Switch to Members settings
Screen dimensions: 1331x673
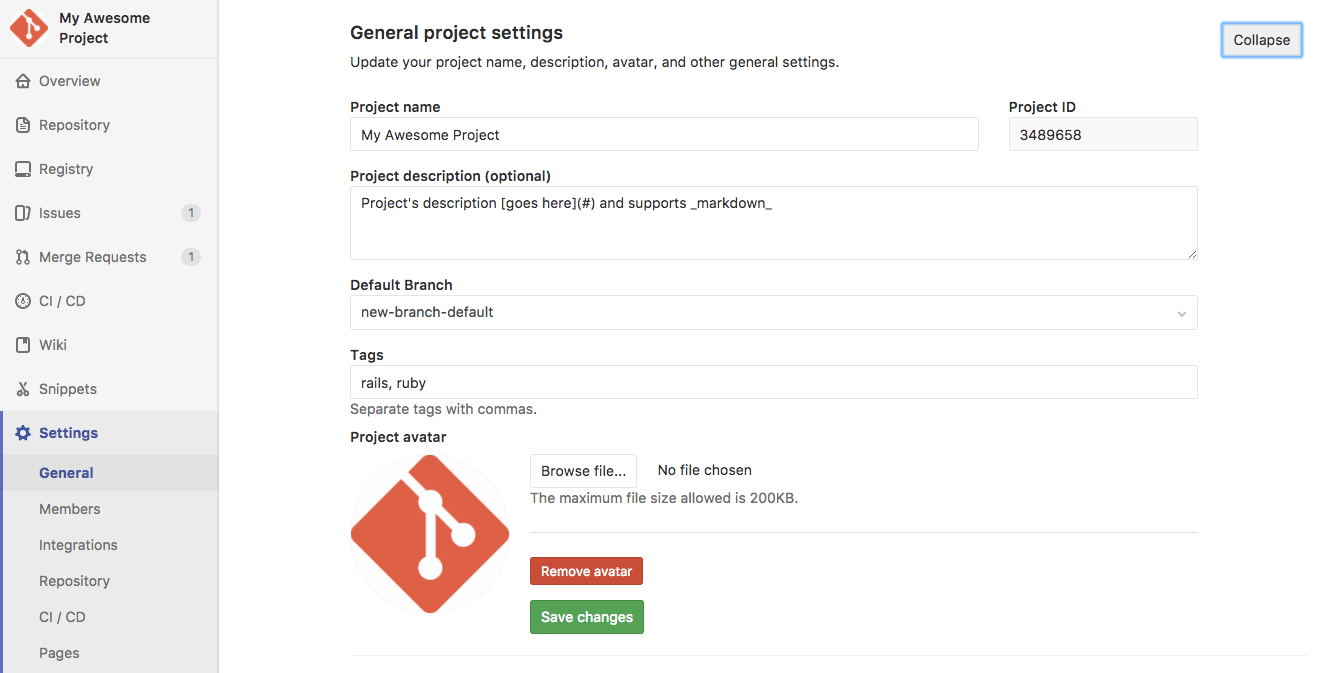pyautogui.click(x=69, y=509)
